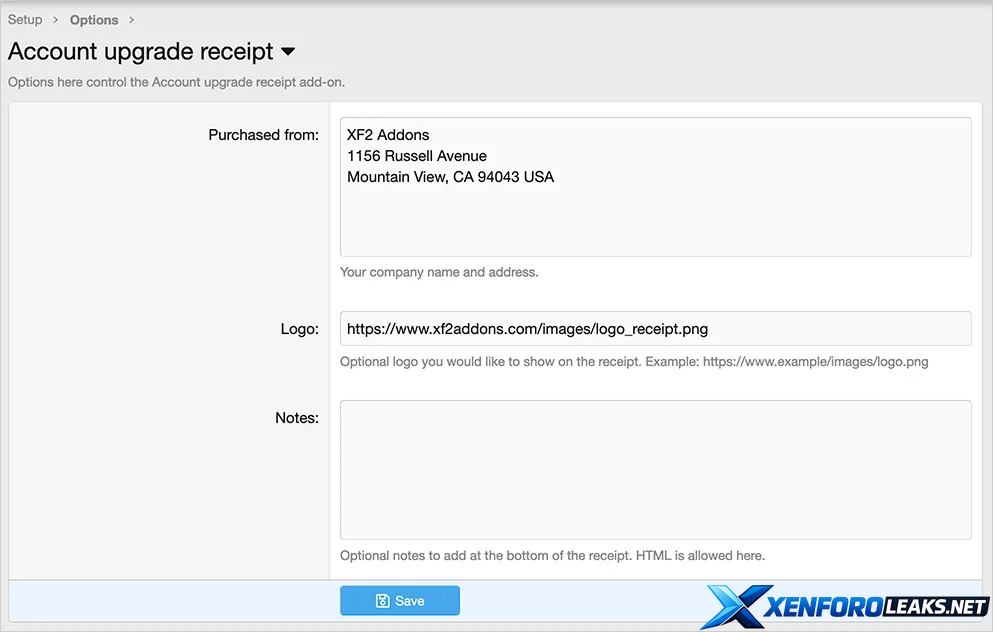Click the XENFOROLEAKS.NET watermark text
The image size is (993, 632).
coord(875,607)
